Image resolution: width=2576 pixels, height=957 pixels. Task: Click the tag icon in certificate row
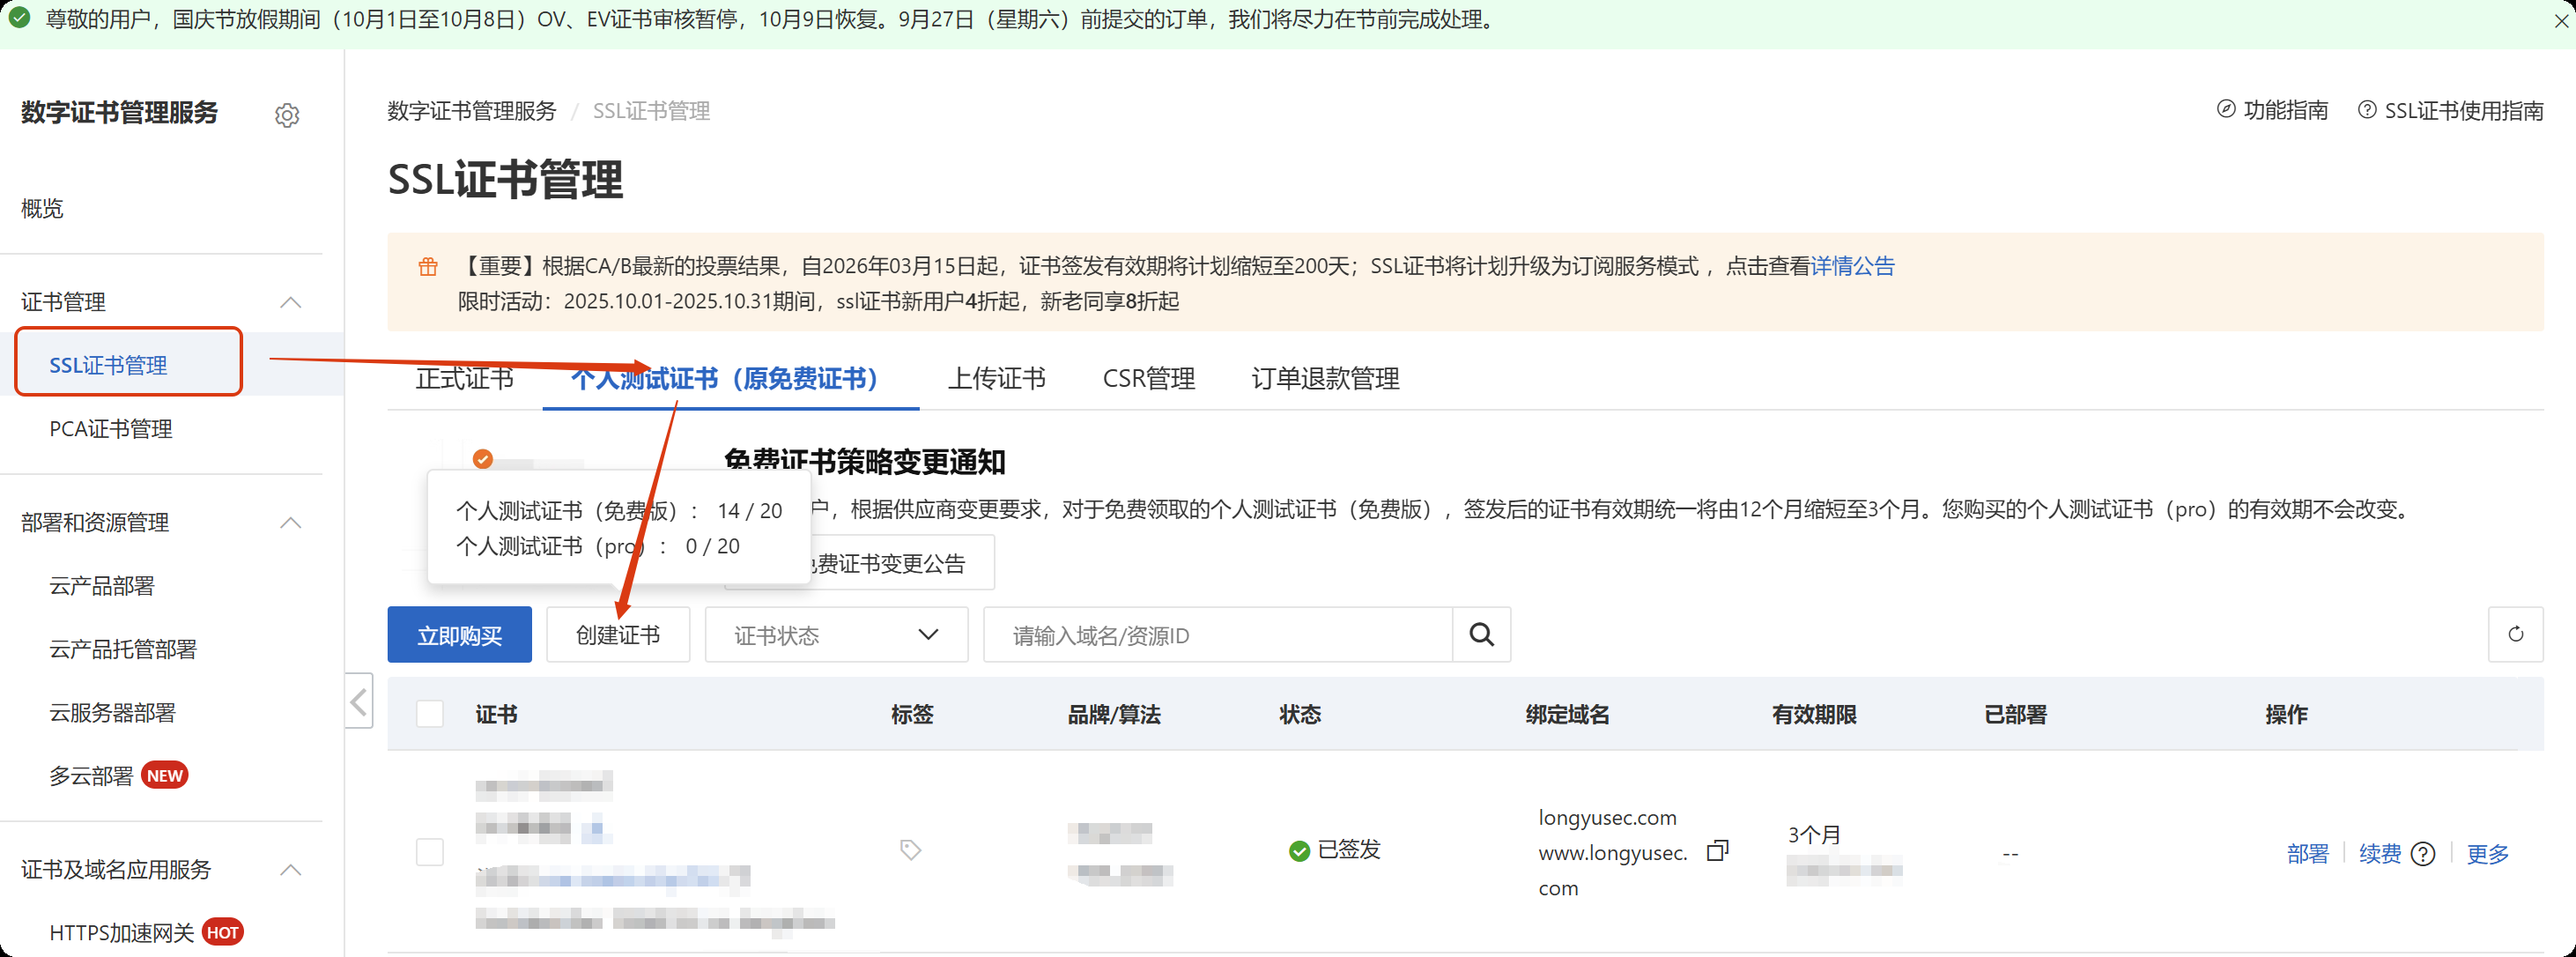pos(910,850)
